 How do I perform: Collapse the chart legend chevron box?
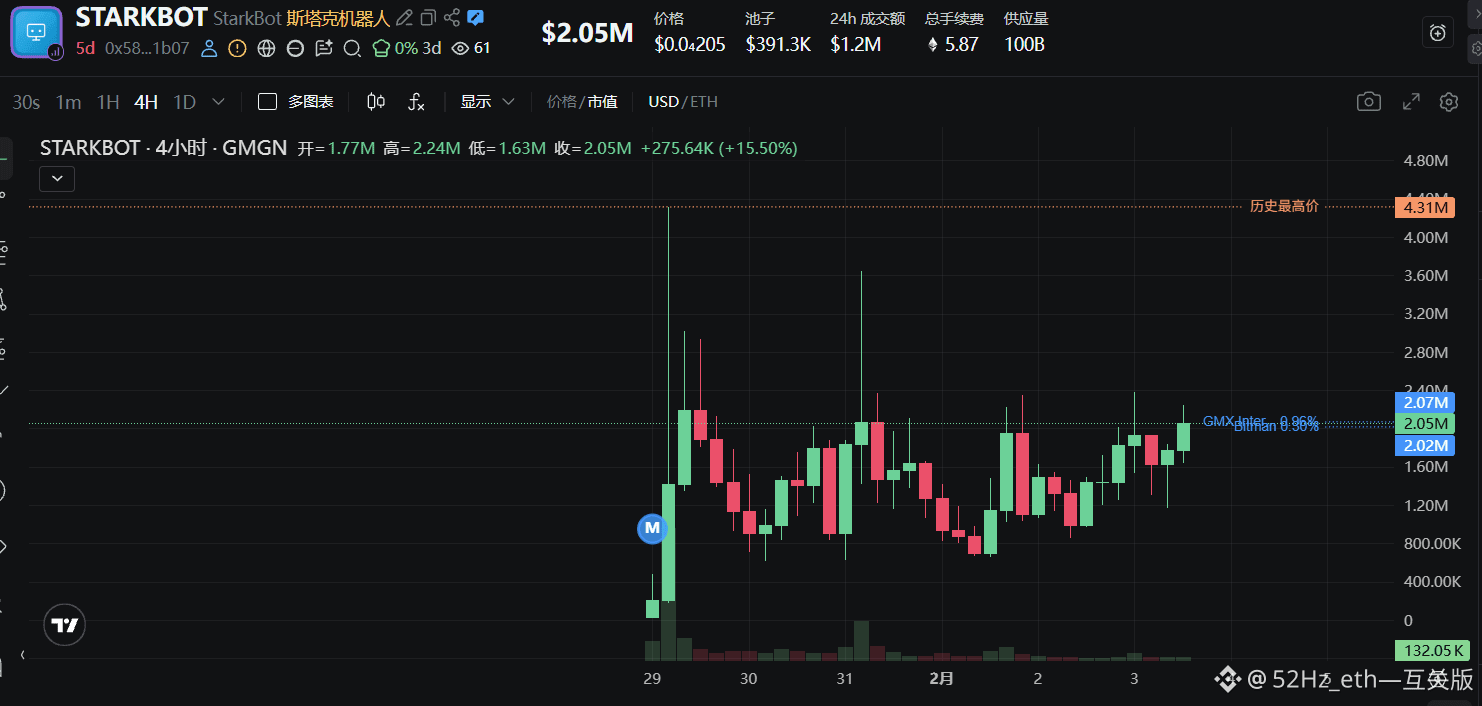(x=57, y=179)
